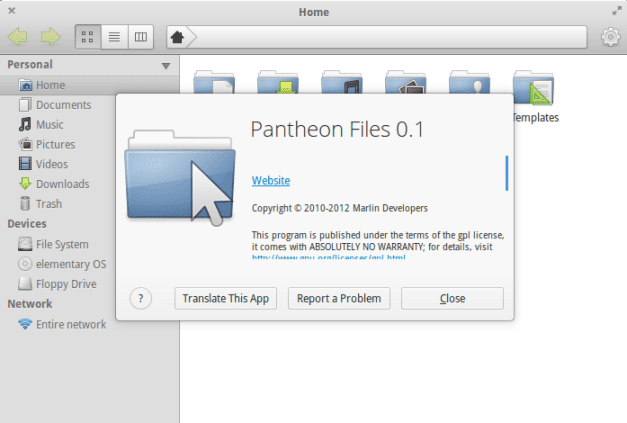Viewport: 627px width, 423px height.
Task: Click the location path bar field
Action: click(x=377, y=37)
